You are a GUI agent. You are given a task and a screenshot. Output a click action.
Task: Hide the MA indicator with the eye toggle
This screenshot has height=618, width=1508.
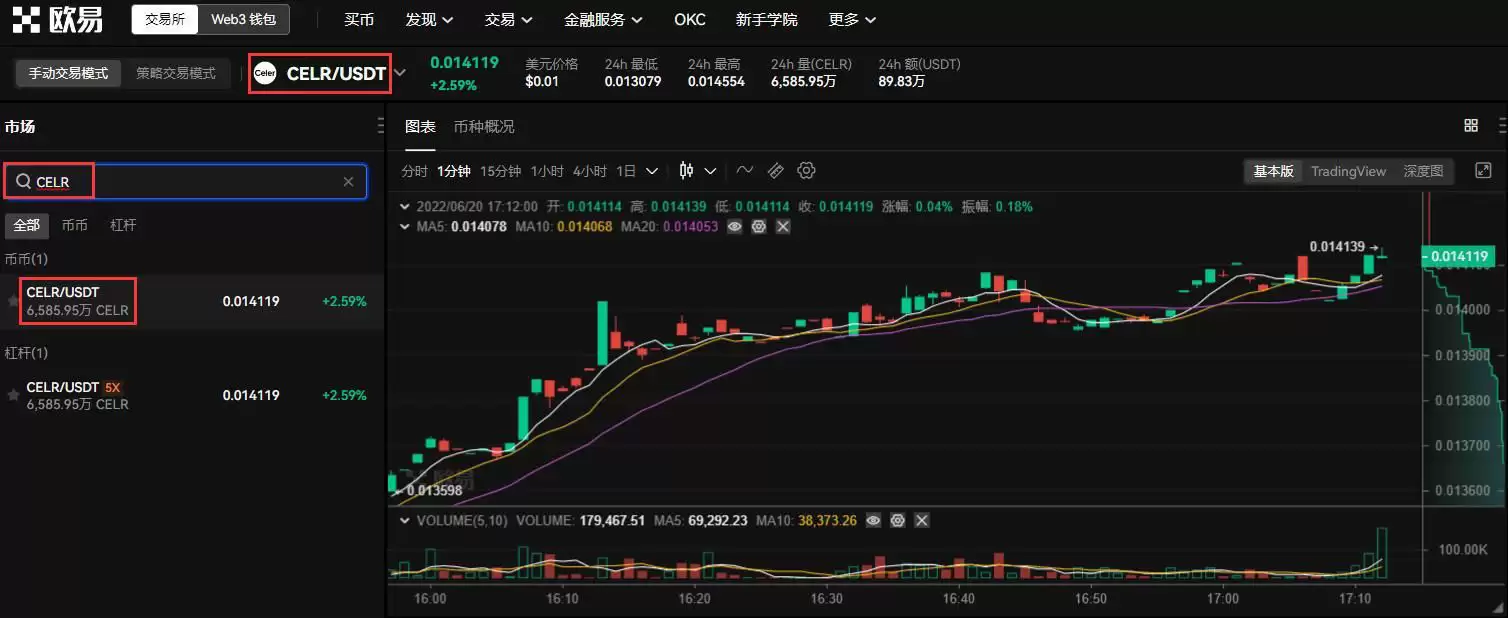click(x=735, y=227)
